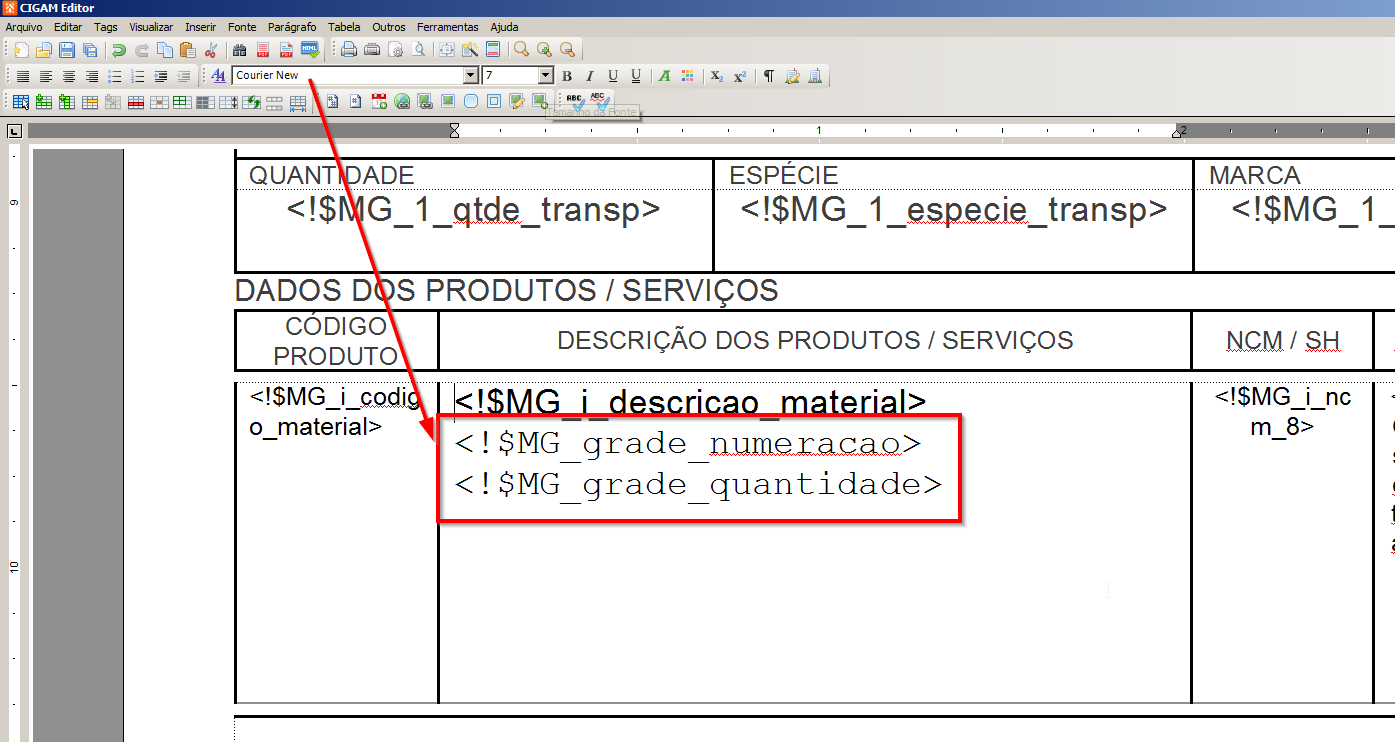Click the CÓDIGO PRODUTO column header
Viewport: 1395px width, 742px height.
tap(336, 341)
